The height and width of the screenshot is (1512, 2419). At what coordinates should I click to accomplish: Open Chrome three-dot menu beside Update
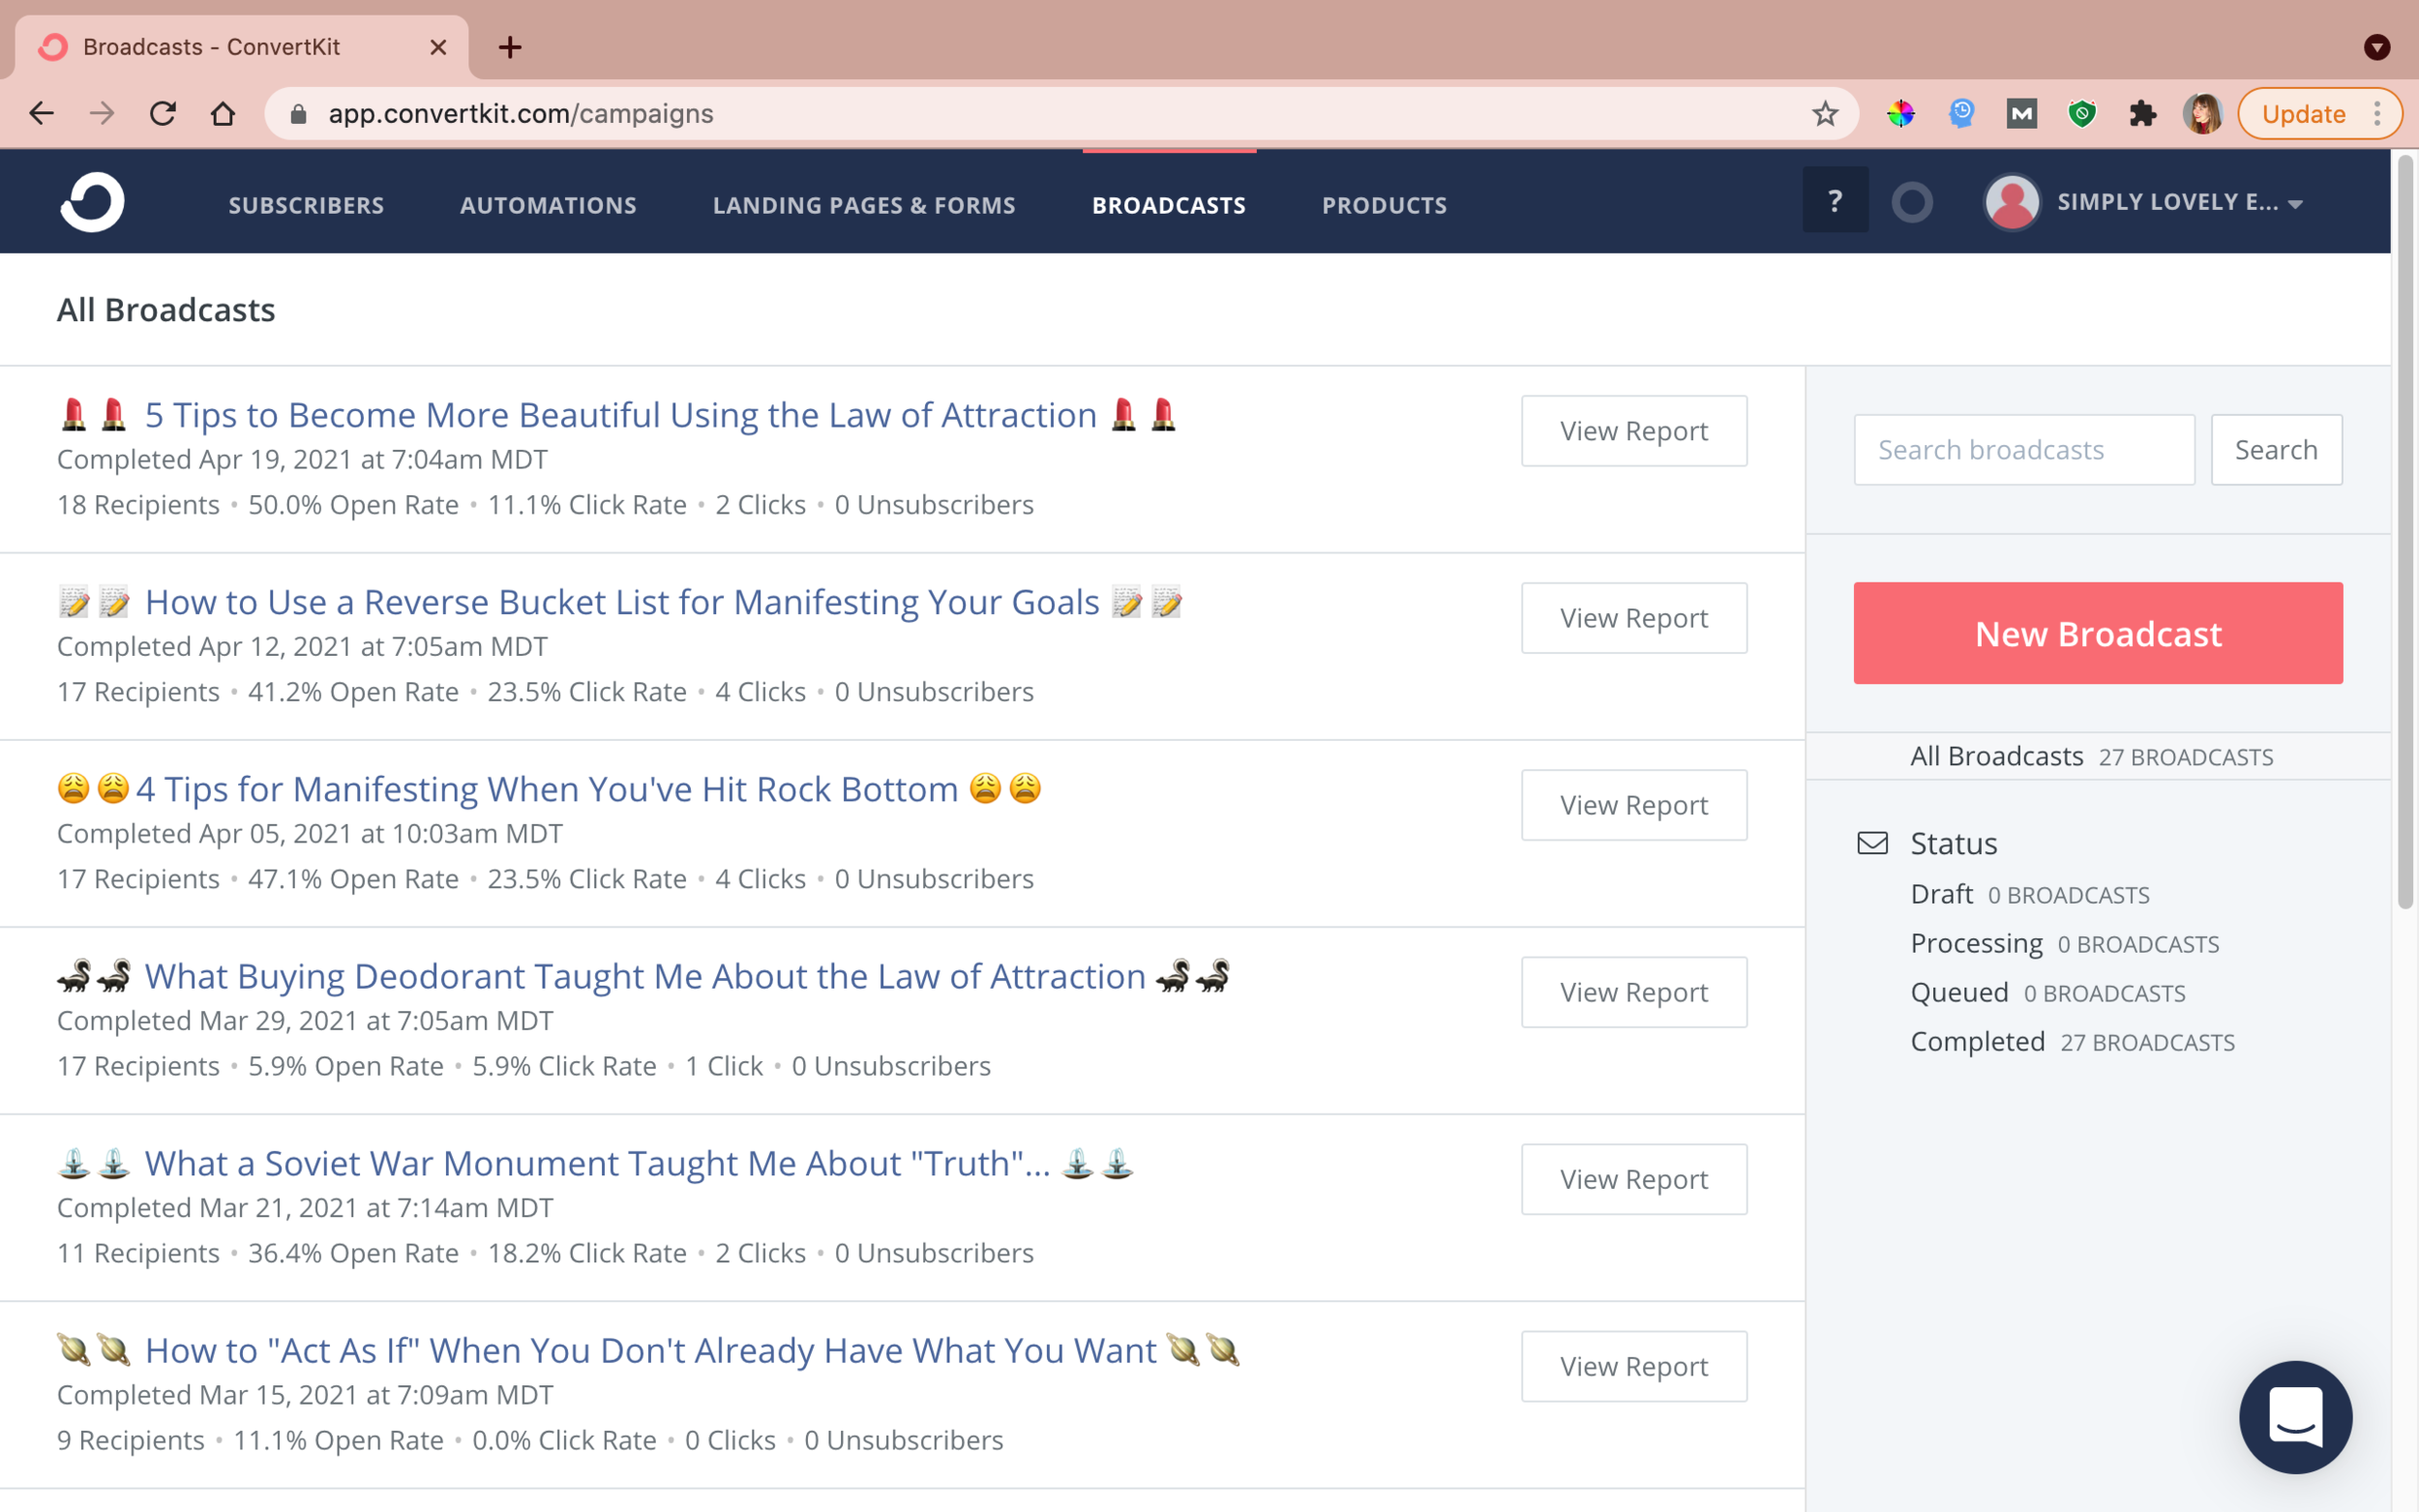point(2377,114)
